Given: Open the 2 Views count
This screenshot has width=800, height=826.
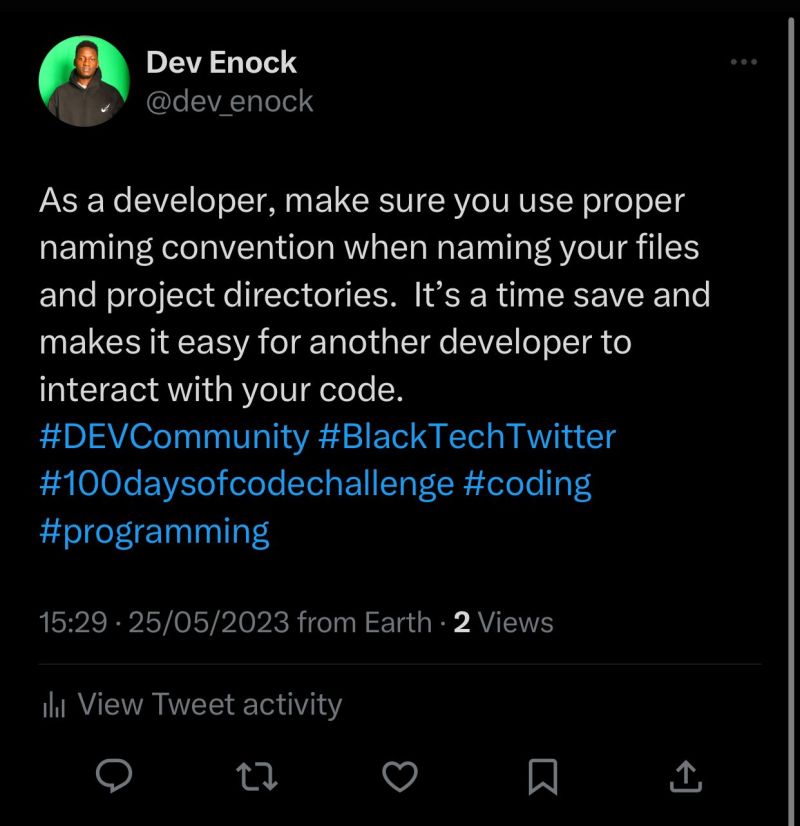Looking at the screenshot, I should (x=503, y=623).
